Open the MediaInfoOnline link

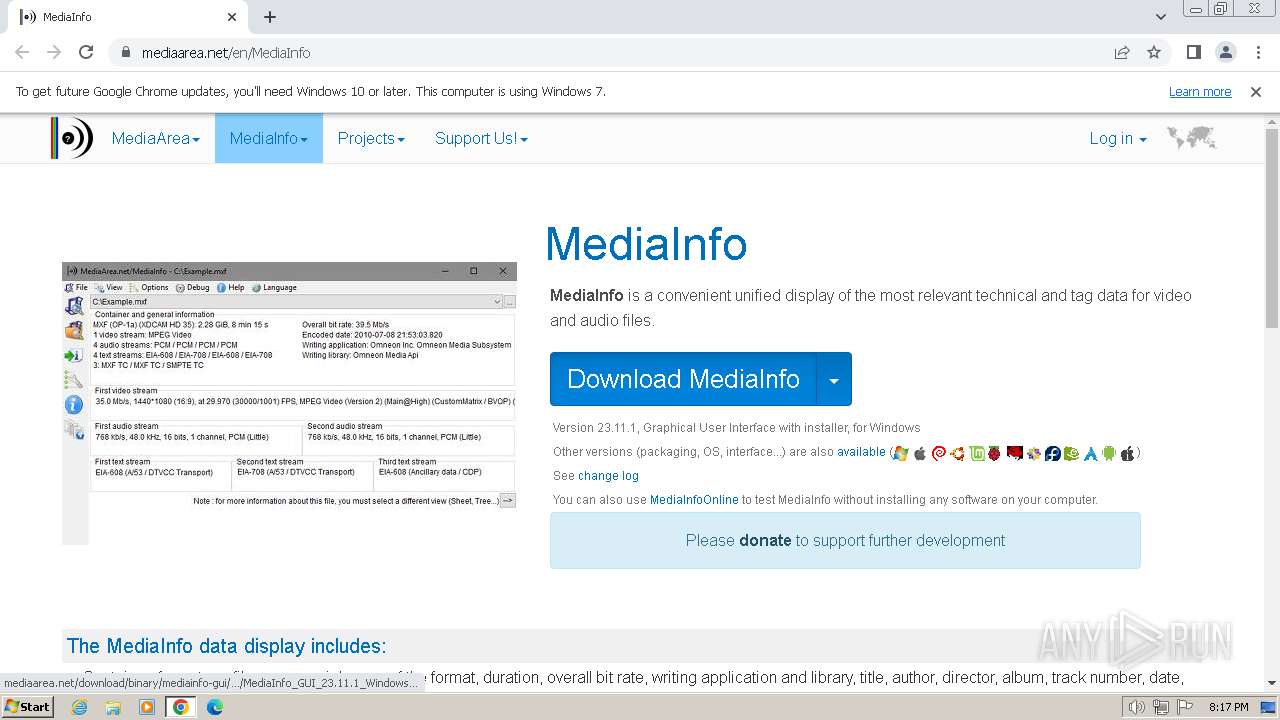click(694, 500)
